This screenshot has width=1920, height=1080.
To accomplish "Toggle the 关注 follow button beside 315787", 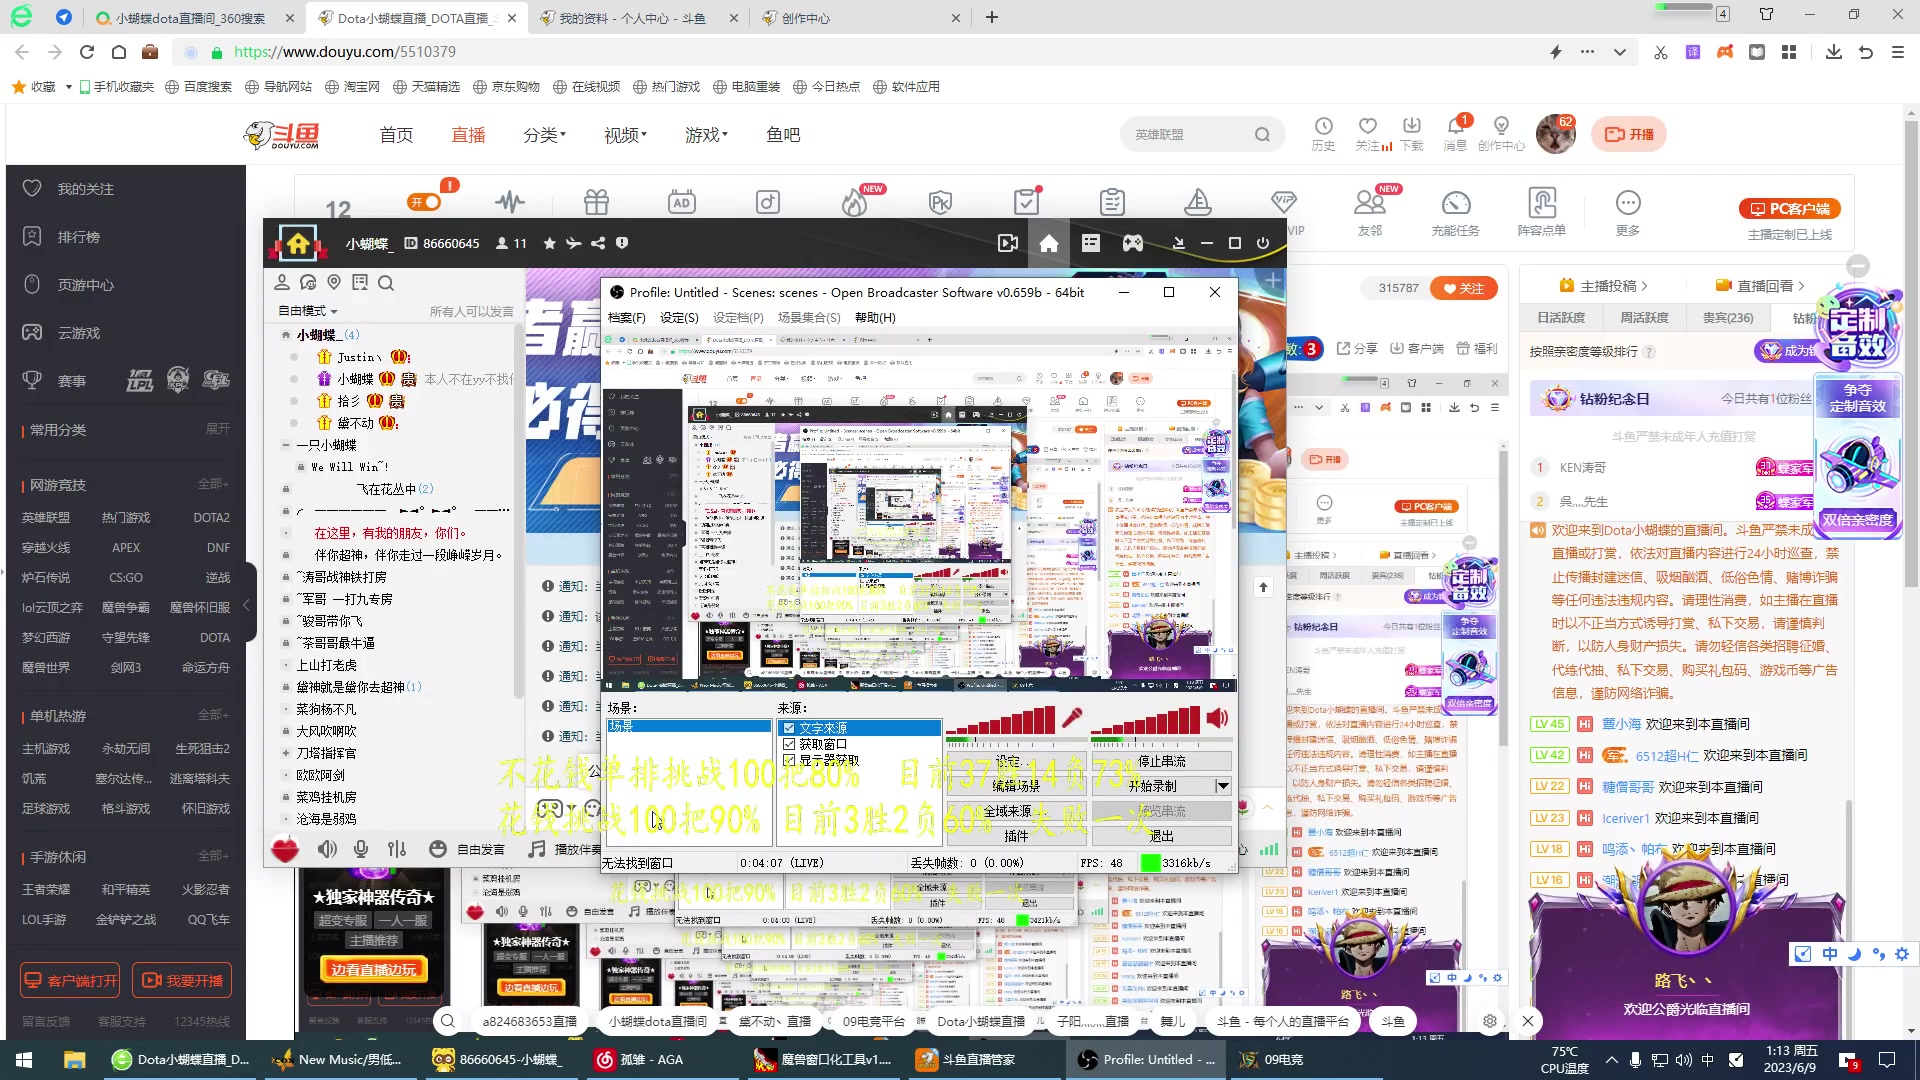I will pyautogui.click(x=1463, y=288).
